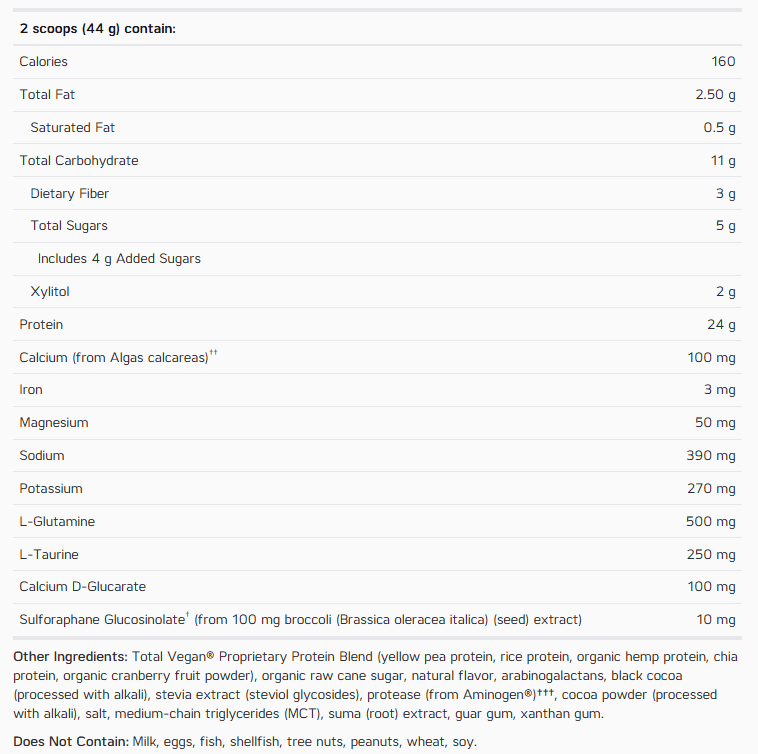Select the Calcium (from Algas calcareas) label
This screenshot has height=754, width=758.
tap(118, 357)
